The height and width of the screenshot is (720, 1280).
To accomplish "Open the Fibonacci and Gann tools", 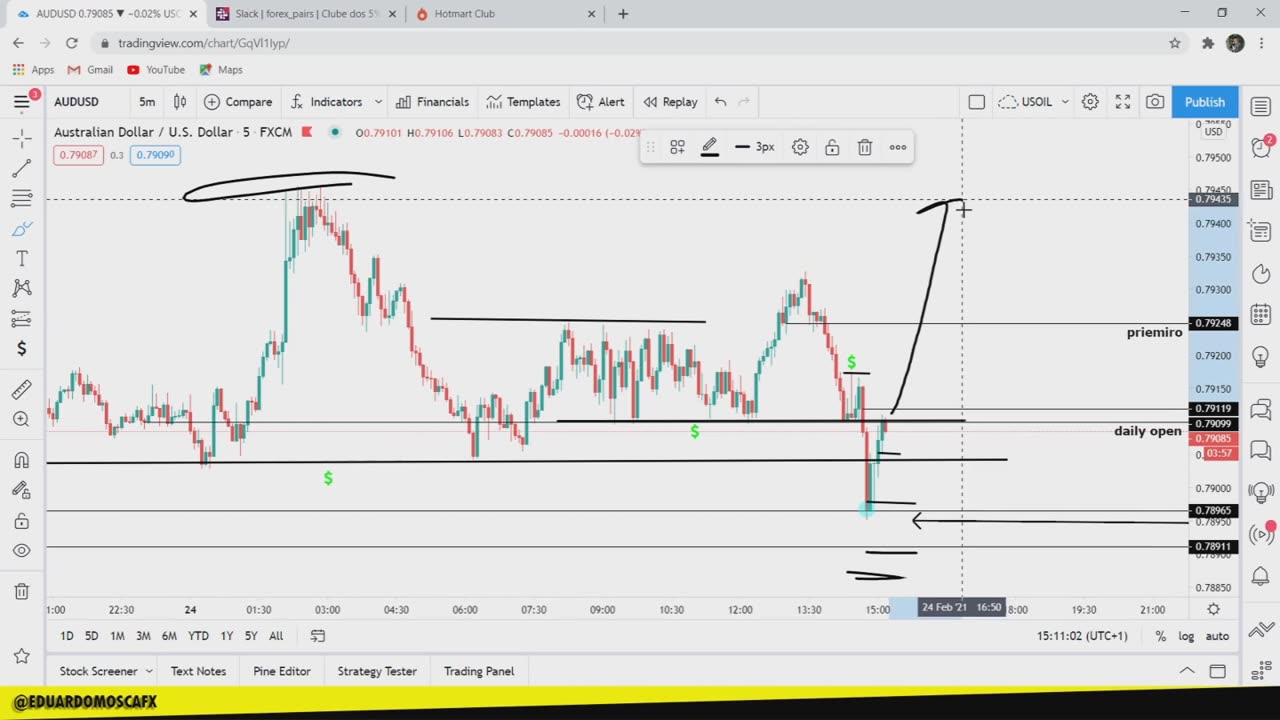I will click(x=21, y=198).
